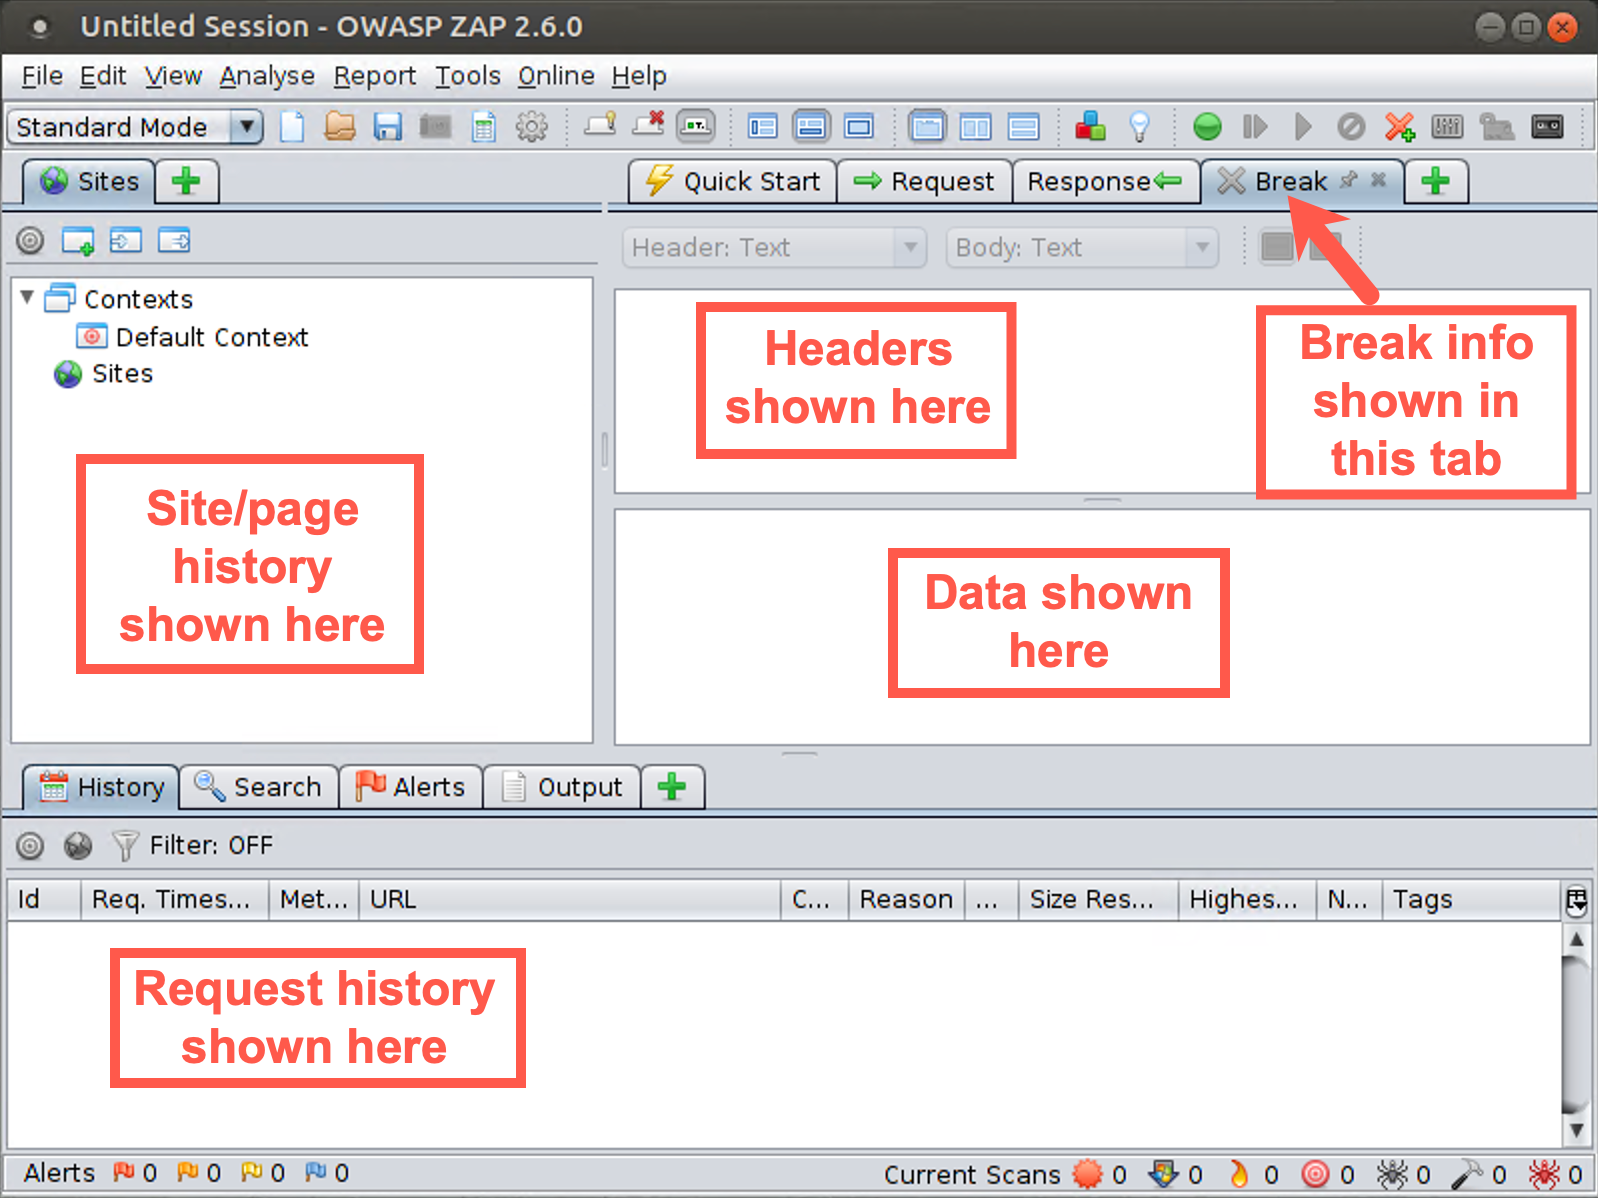Screen dimensions: 1598x1198
Task: Switch to the Search tab
Action: [258, 787]
